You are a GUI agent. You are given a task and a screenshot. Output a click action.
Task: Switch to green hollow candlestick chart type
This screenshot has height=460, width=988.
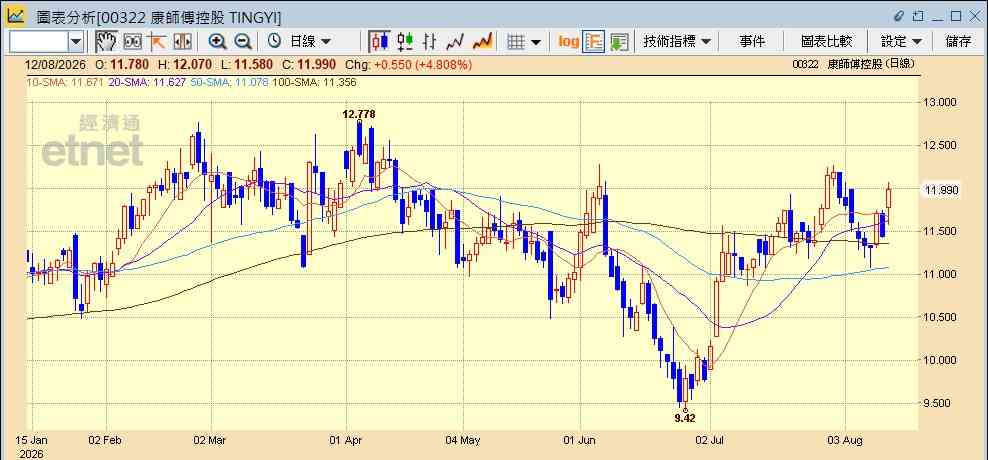[405, 42]
